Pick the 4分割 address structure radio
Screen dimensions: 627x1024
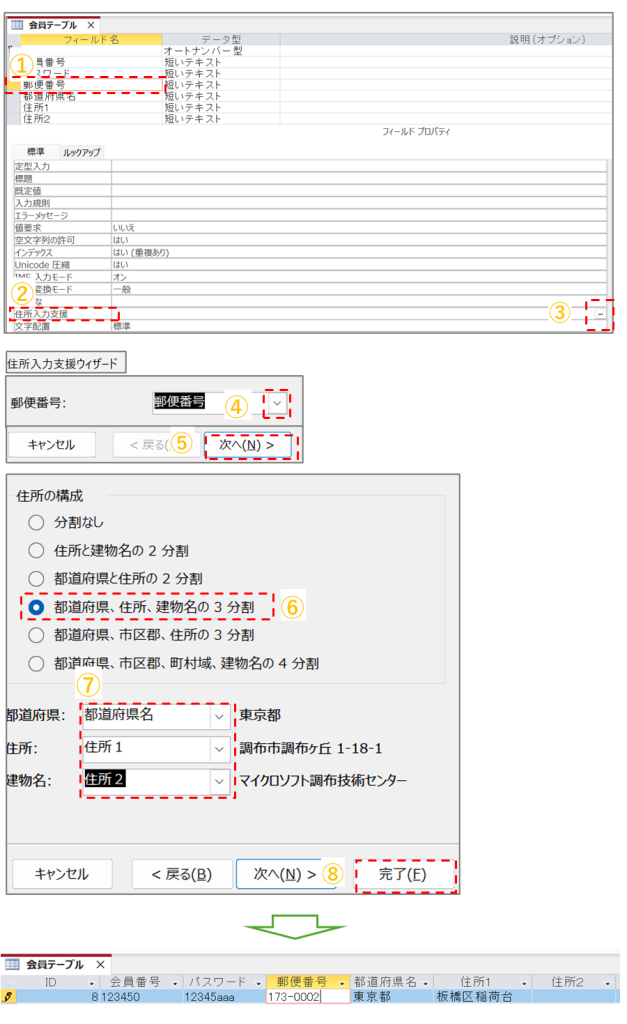(x=36, y=663)
